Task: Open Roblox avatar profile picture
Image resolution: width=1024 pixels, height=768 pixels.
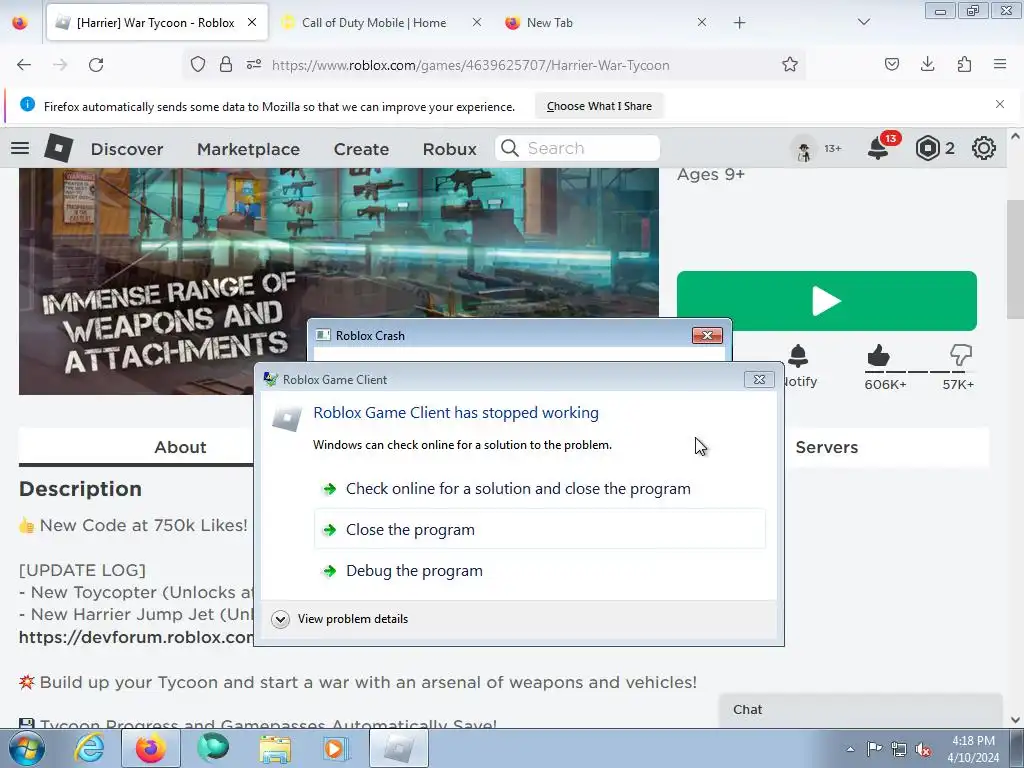Action: [804, 149]
